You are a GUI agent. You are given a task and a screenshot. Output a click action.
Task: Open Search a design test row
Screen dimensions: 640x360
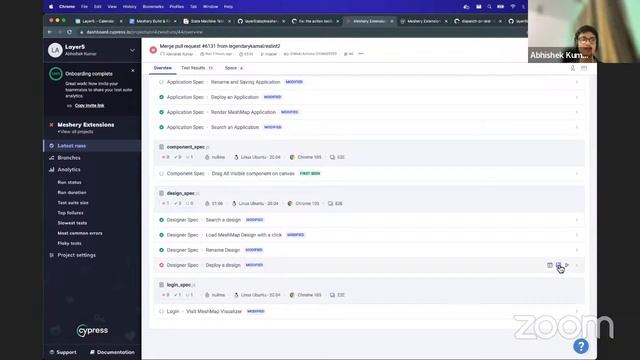click(369, 220)
